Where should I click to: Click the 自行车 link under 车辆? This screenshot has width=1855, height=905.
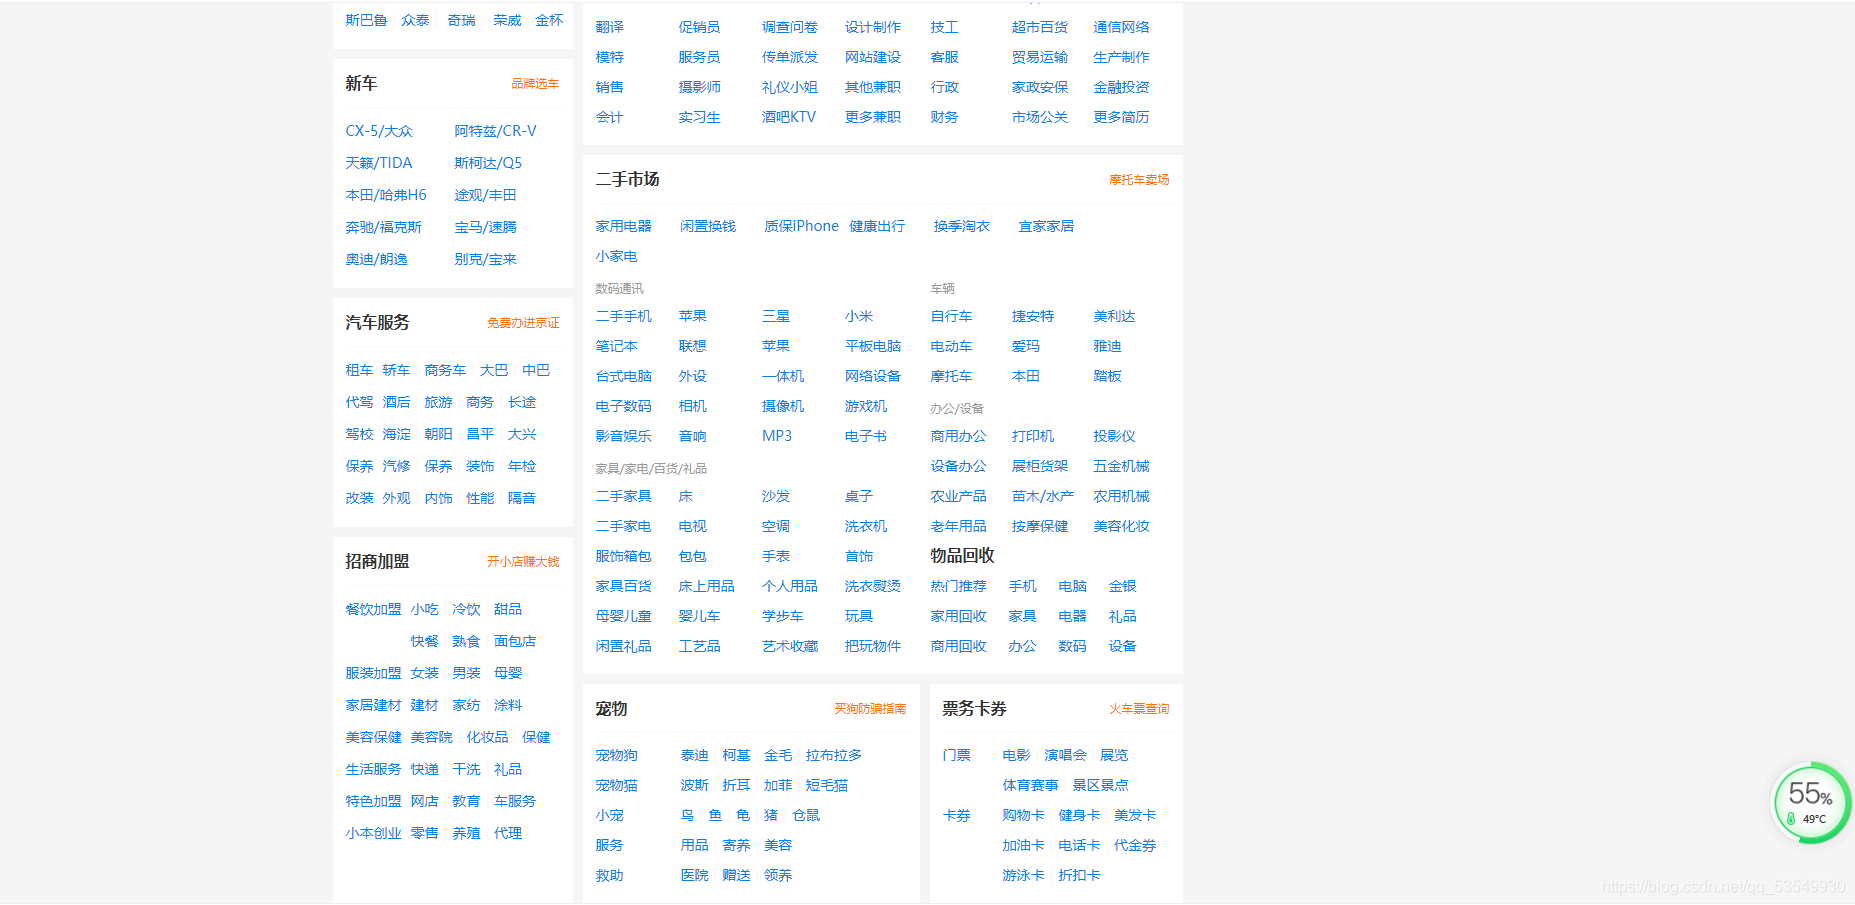click(951, 316)
